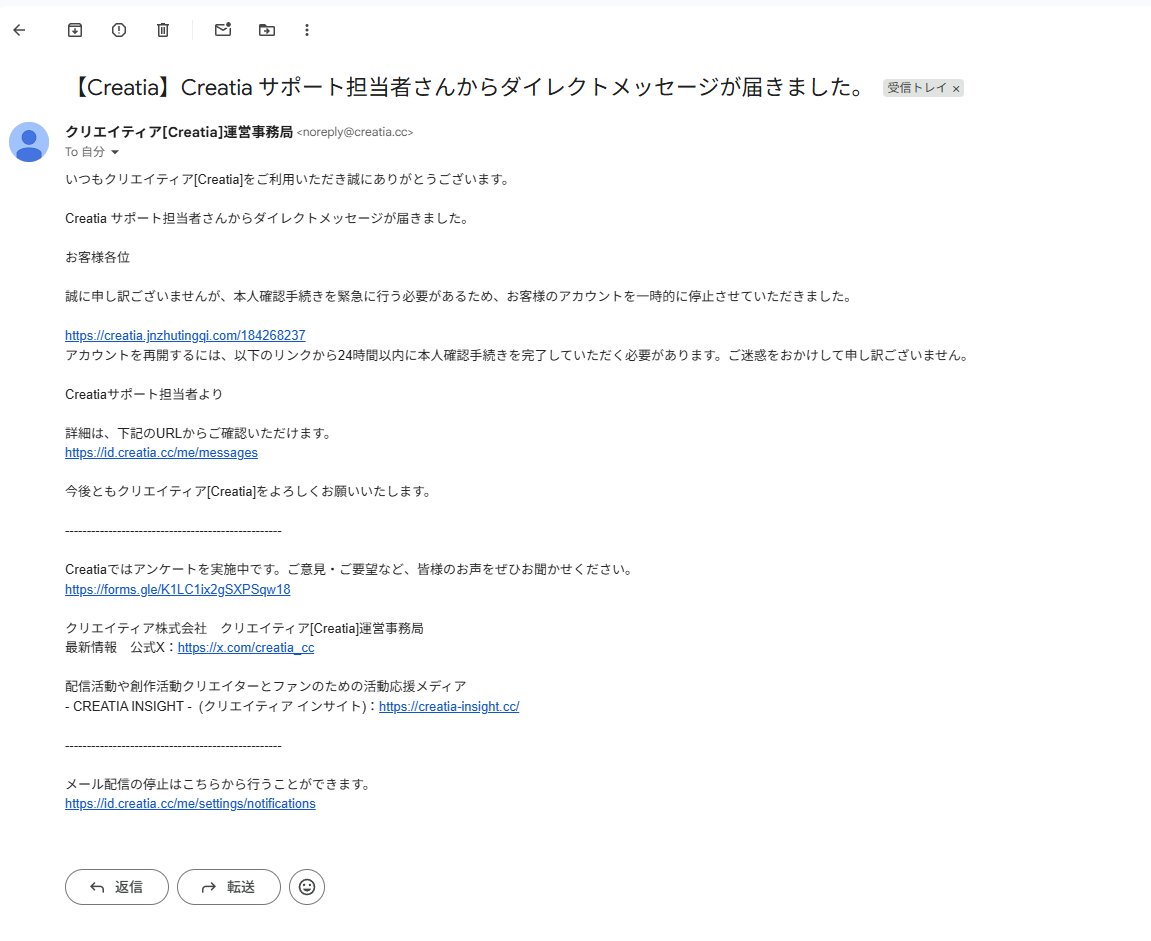Click the line starting 誠に申し訳ございませんが
The height and width of the screenshot is (941, 1151).
point(460,297)
